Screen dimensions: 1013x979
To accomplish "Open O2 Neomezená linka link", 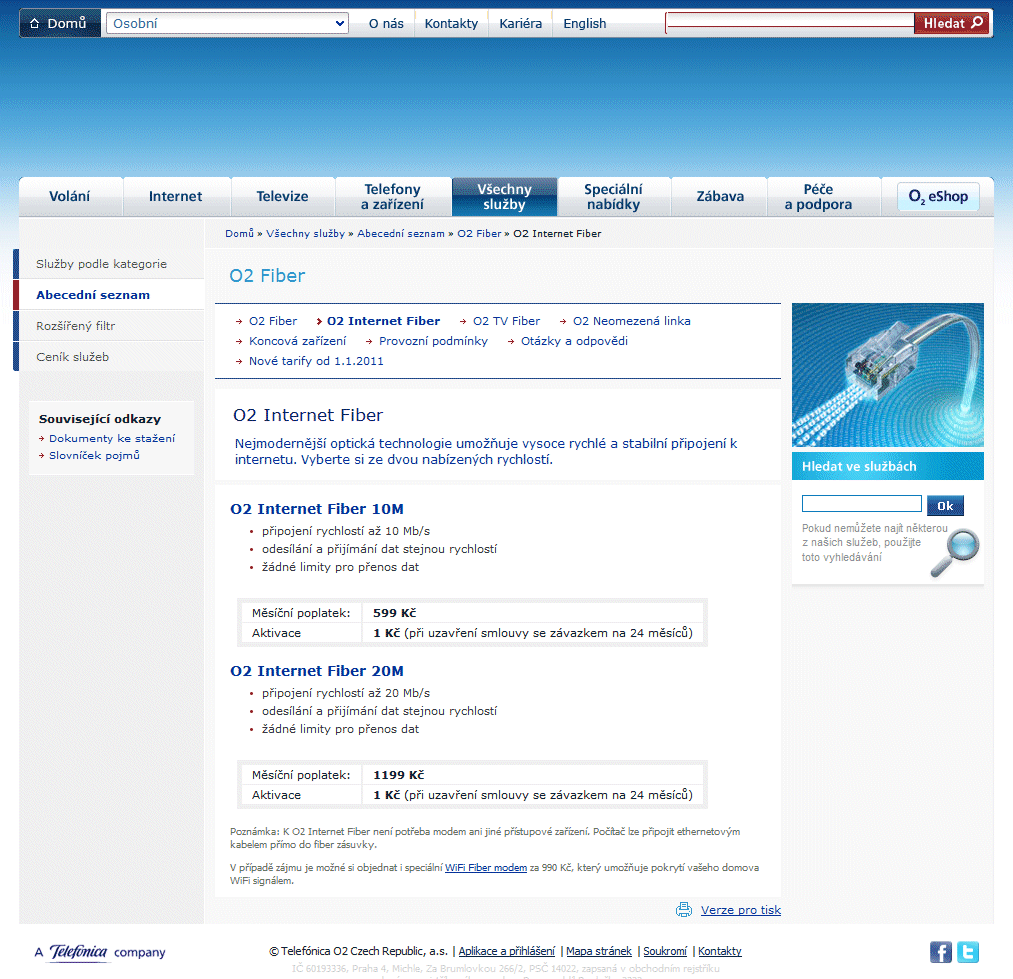I will [632, 321].
